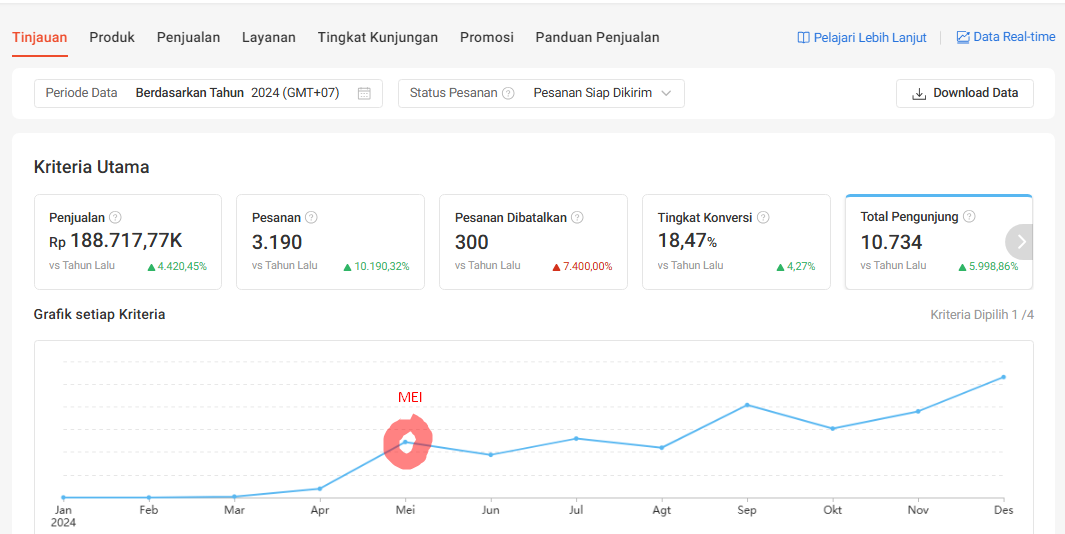Screen dimensions: 1065x534
Task: Click the help icon beside Pesanan Dibatalkan
Action: coord(577,217)
